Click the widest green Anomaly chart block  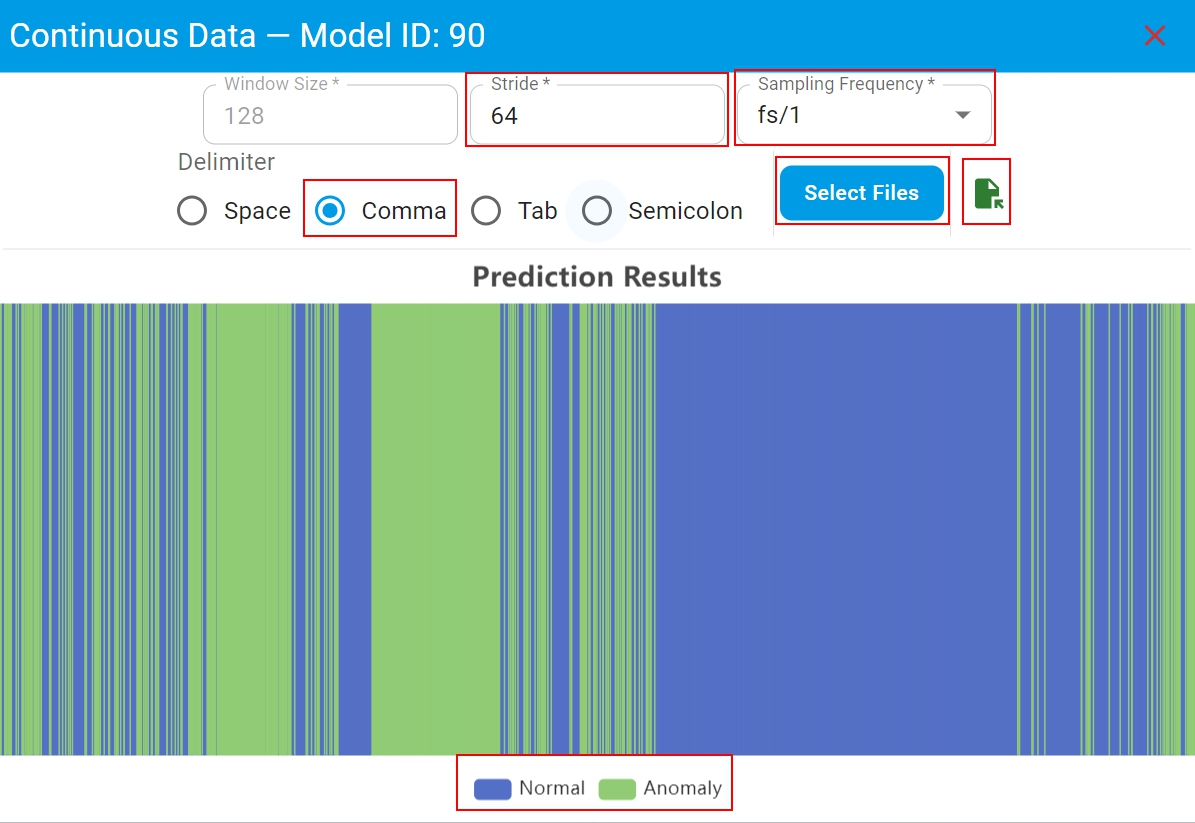coord(435,530)
